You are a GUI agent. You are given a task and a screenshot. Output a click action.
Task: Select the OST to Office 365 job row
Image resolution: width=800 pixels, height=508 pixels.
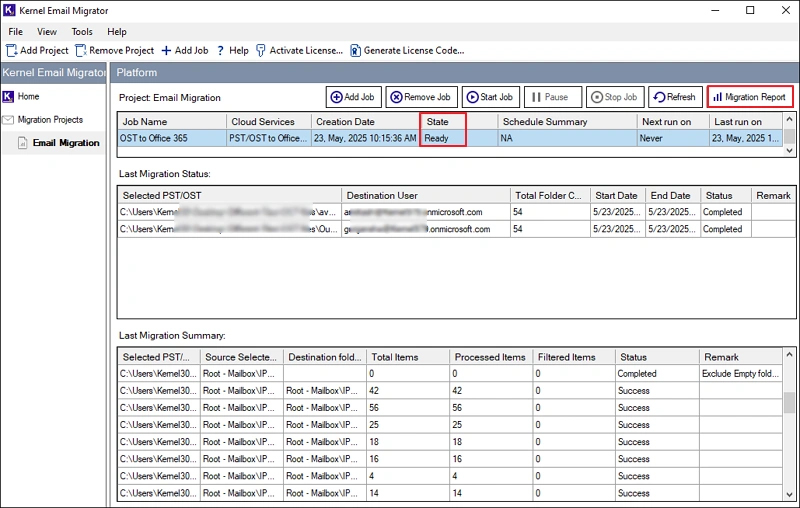(450, 138)
